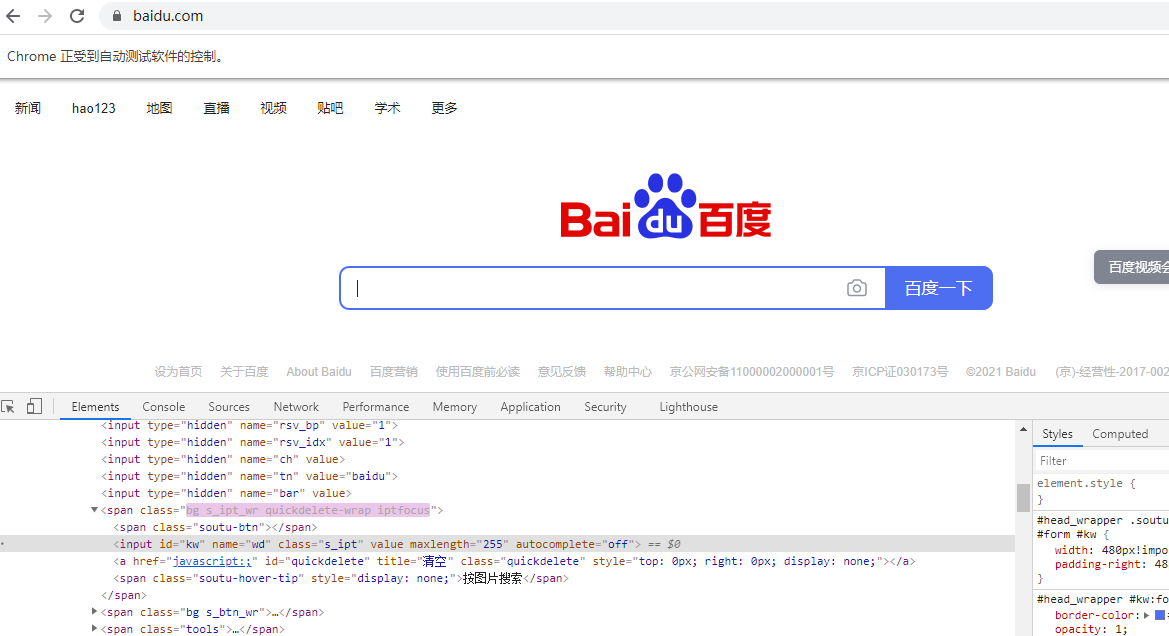1169x636 pixels.
Task: Switch to the Elements tab in DevTools
Action: [95, 406]
